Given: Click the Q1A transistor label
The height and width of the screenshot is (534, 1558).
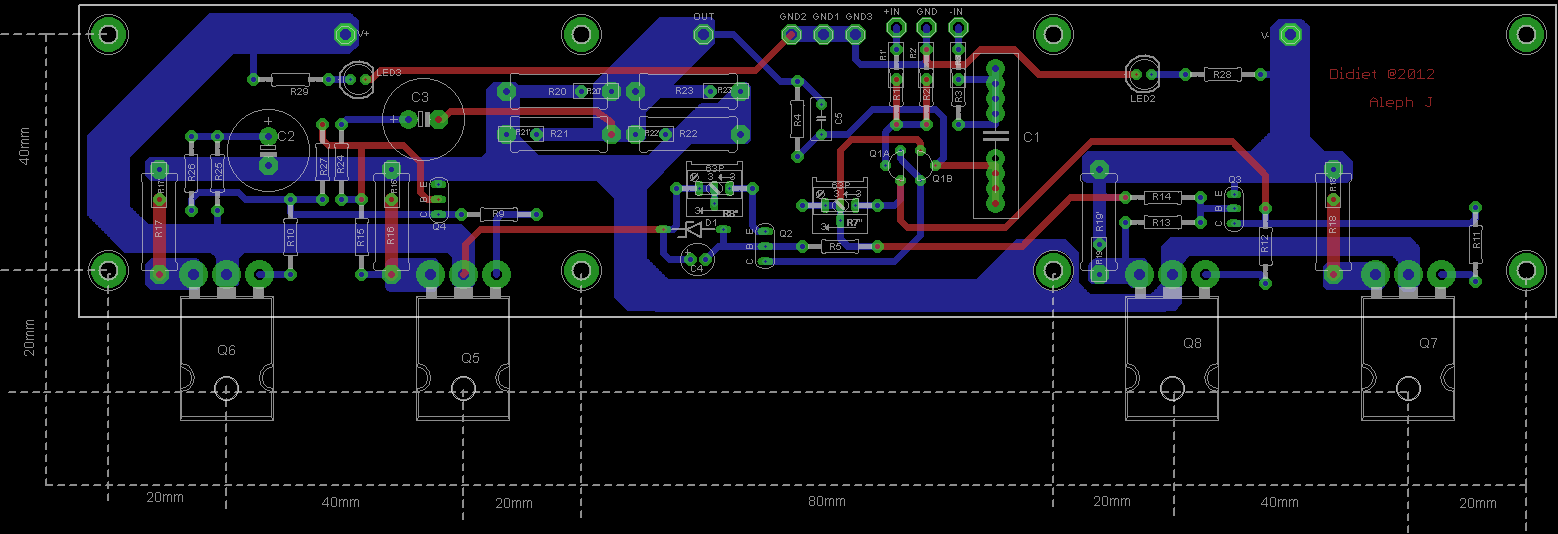Looking at the screenshot, I should pos(878,154).
